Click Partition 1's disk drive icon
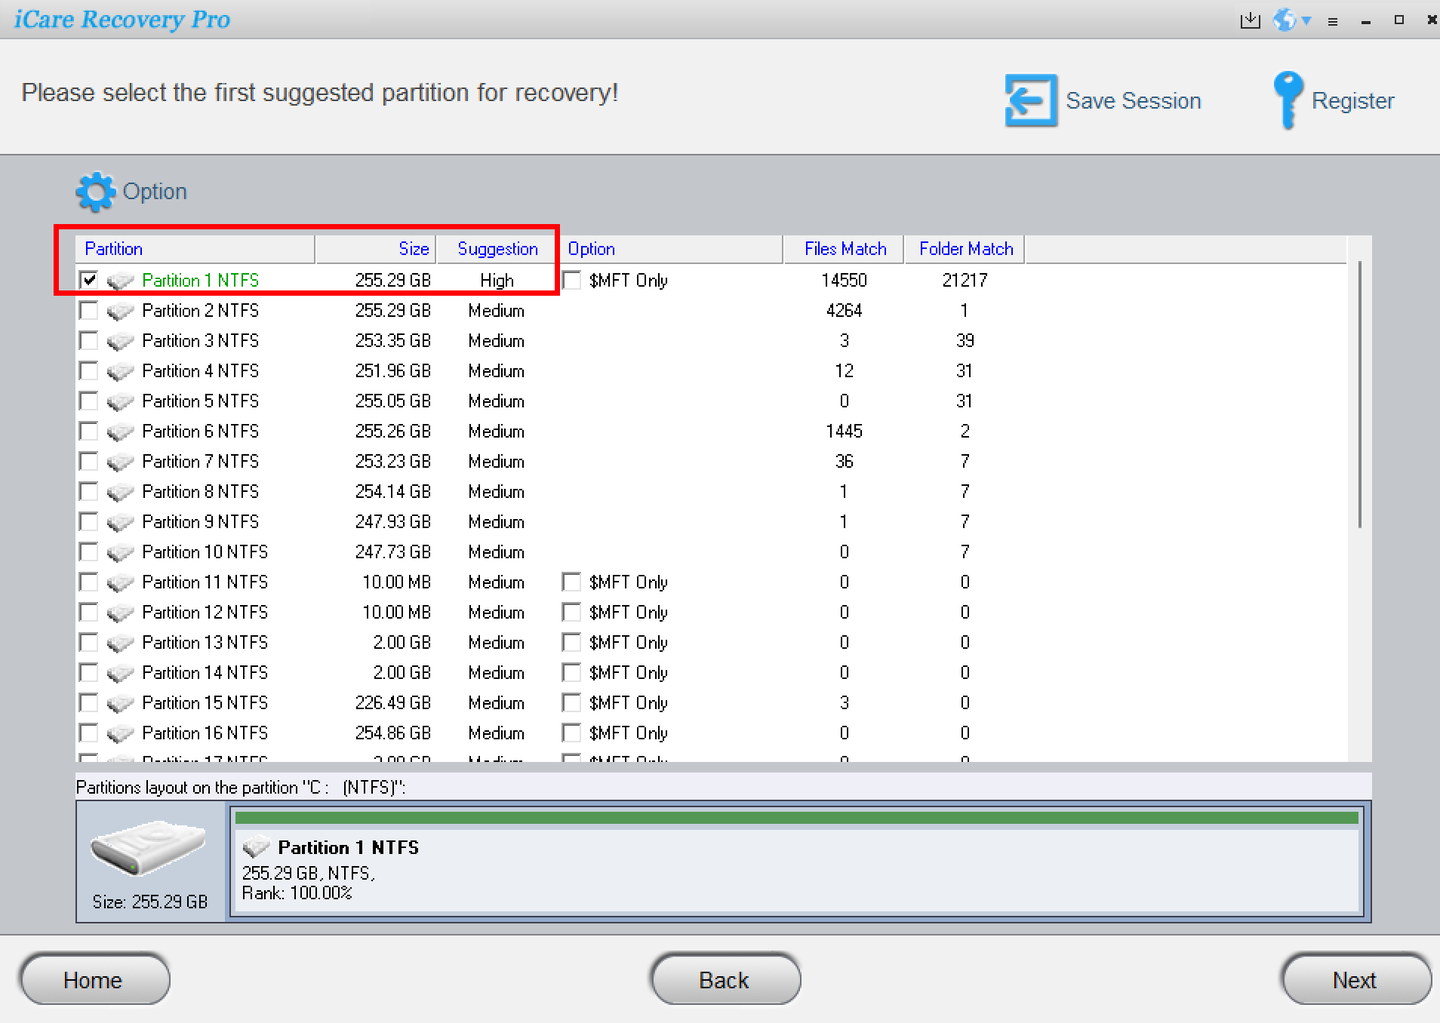The width and height of the screenshot is (1440, 1023). pos(120,281)
